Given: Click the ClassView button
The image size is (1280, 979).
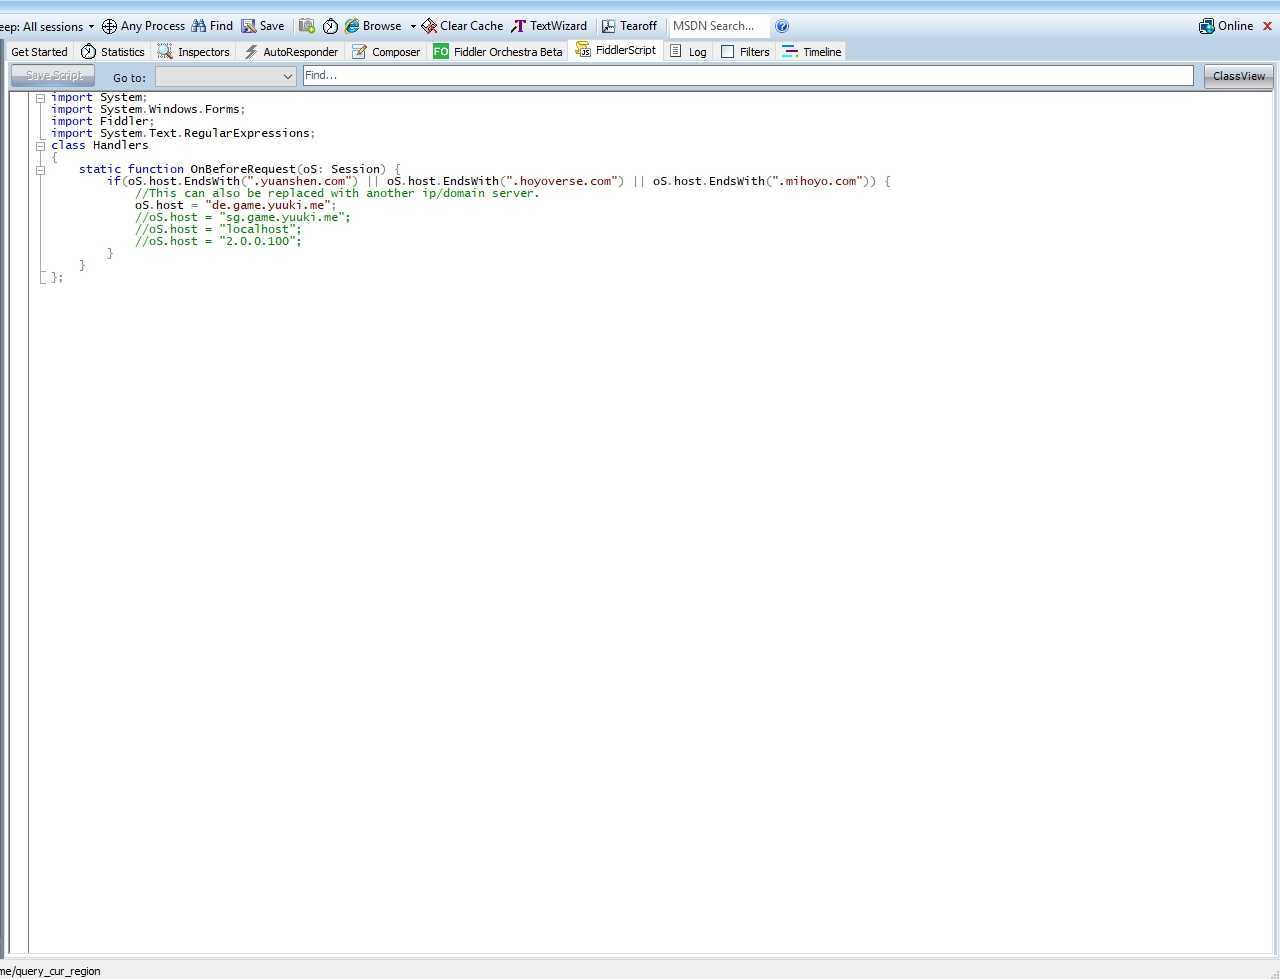Looking at the screenshot, I should pos(1238,76).
